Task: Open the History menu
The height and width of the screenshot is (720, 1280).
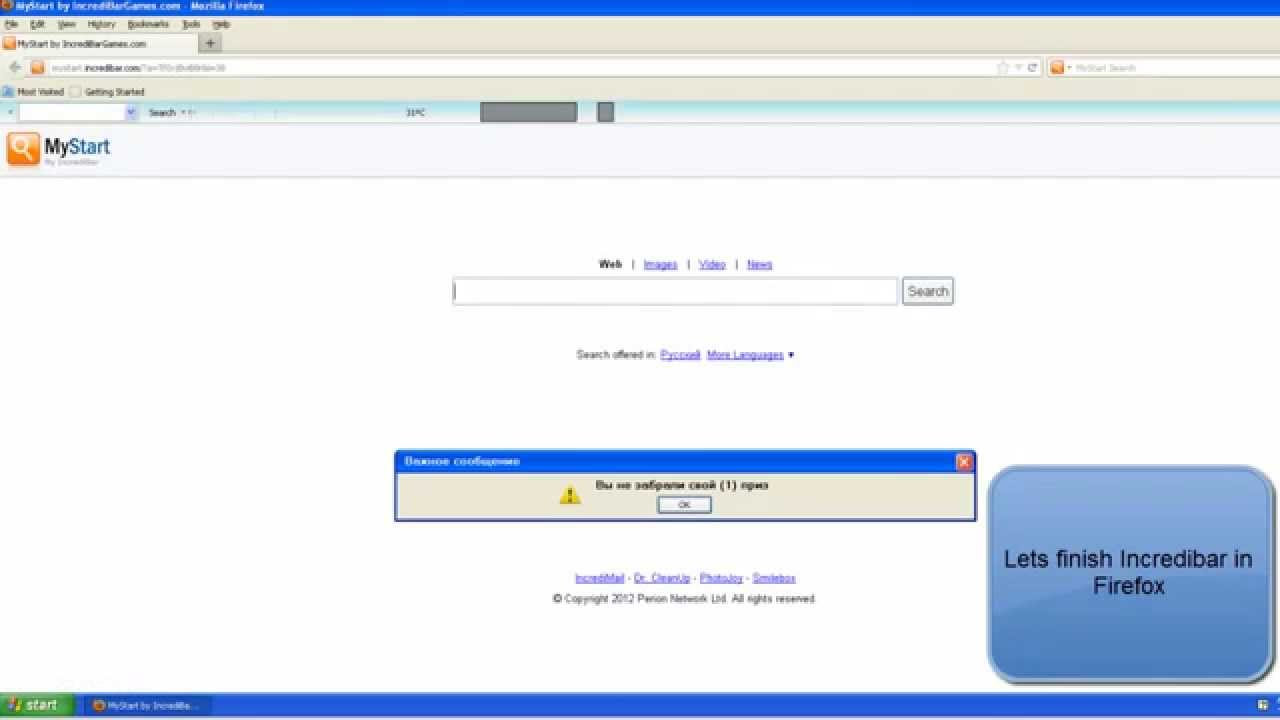Action: pyautogui.click(x=101, y=24)
